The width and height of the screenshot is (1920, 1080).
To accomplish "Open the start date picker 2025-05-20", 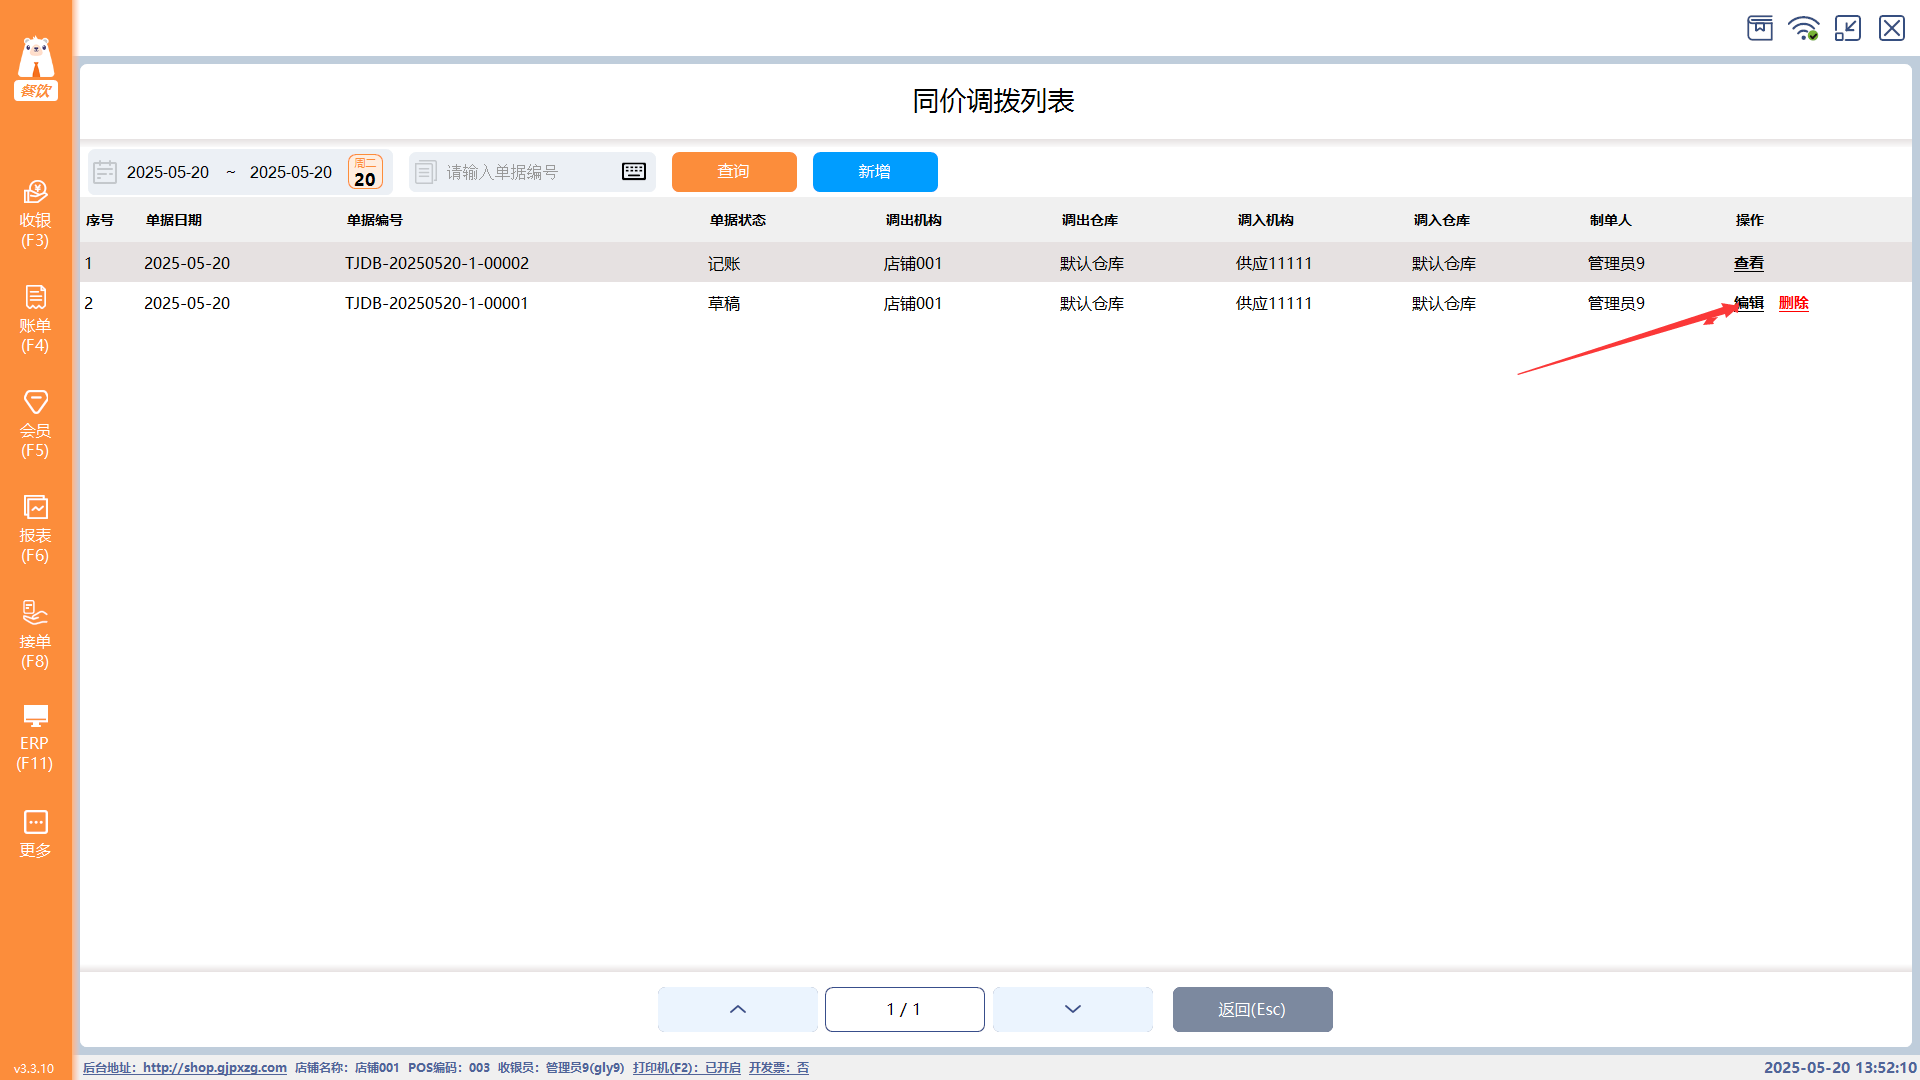I will [x=167, y=172].
